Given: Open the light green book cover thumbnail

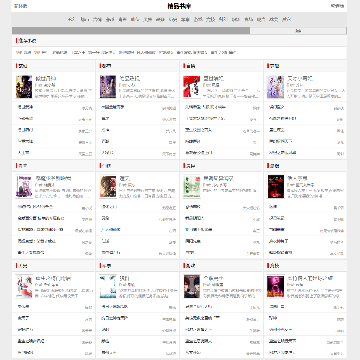Looking at the screenshot, I should (x=192, y=187).
